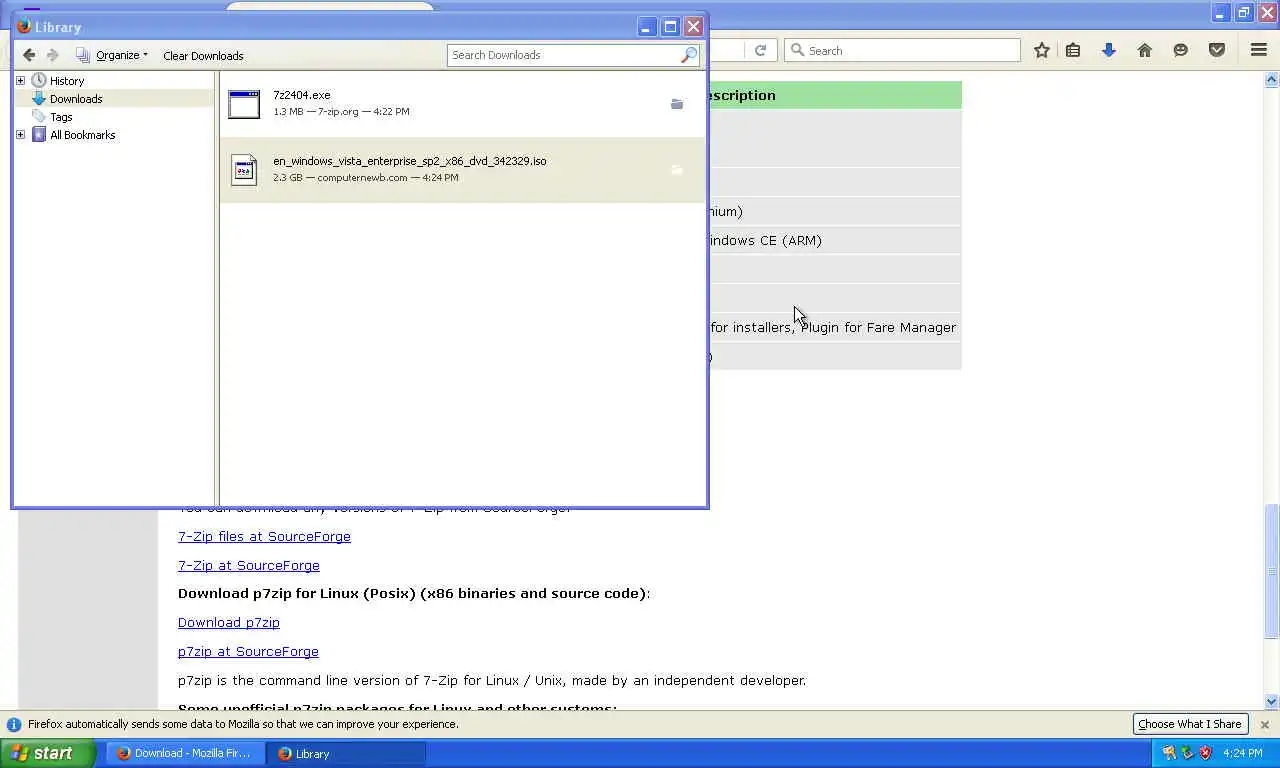Click the ISO file icon
The height and width of the screenshot is (768, 1280).
pos(244,170)
